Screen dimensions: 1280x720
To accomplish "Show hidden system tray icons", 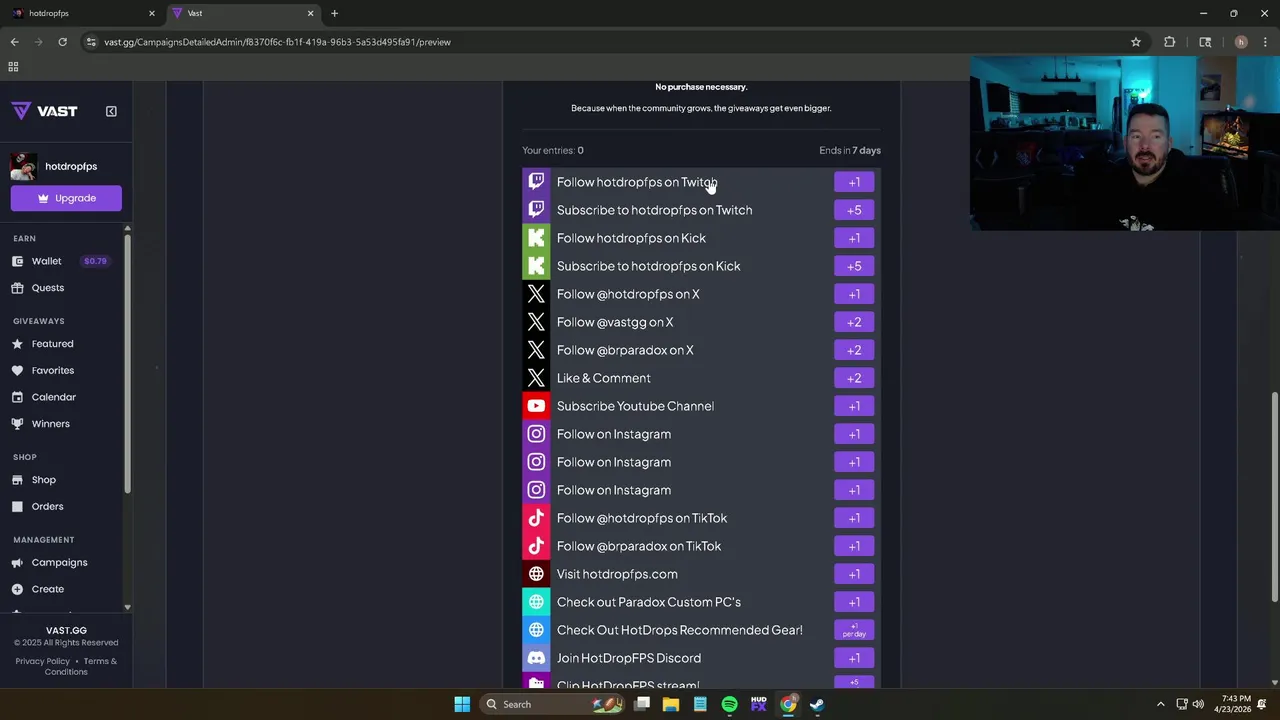I will 1160,704.
